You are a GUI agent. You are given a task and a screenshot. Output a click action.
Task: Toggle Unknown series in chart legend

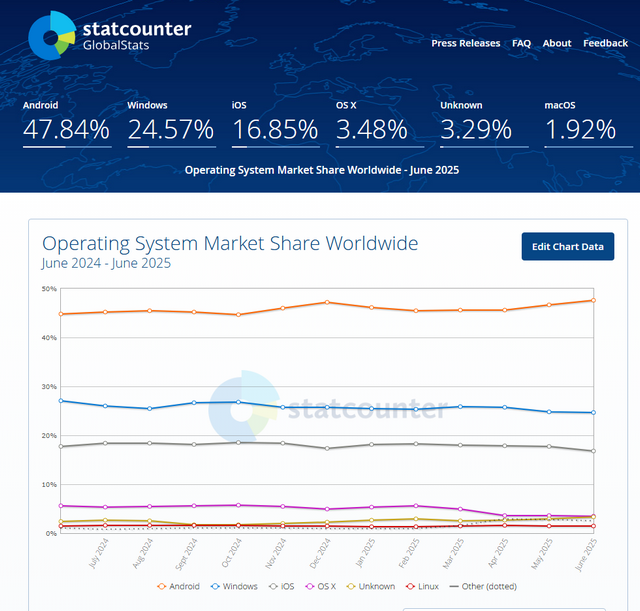click(371, 587)
